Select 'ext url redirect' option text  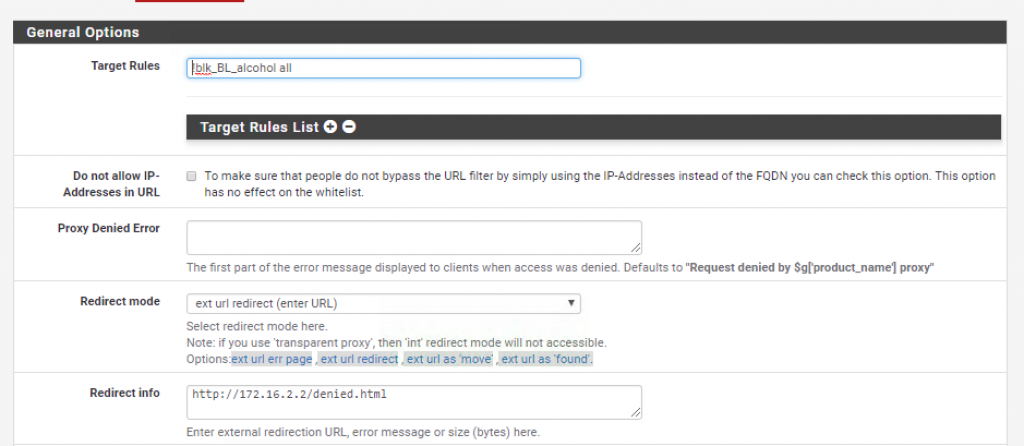(359, 359)
